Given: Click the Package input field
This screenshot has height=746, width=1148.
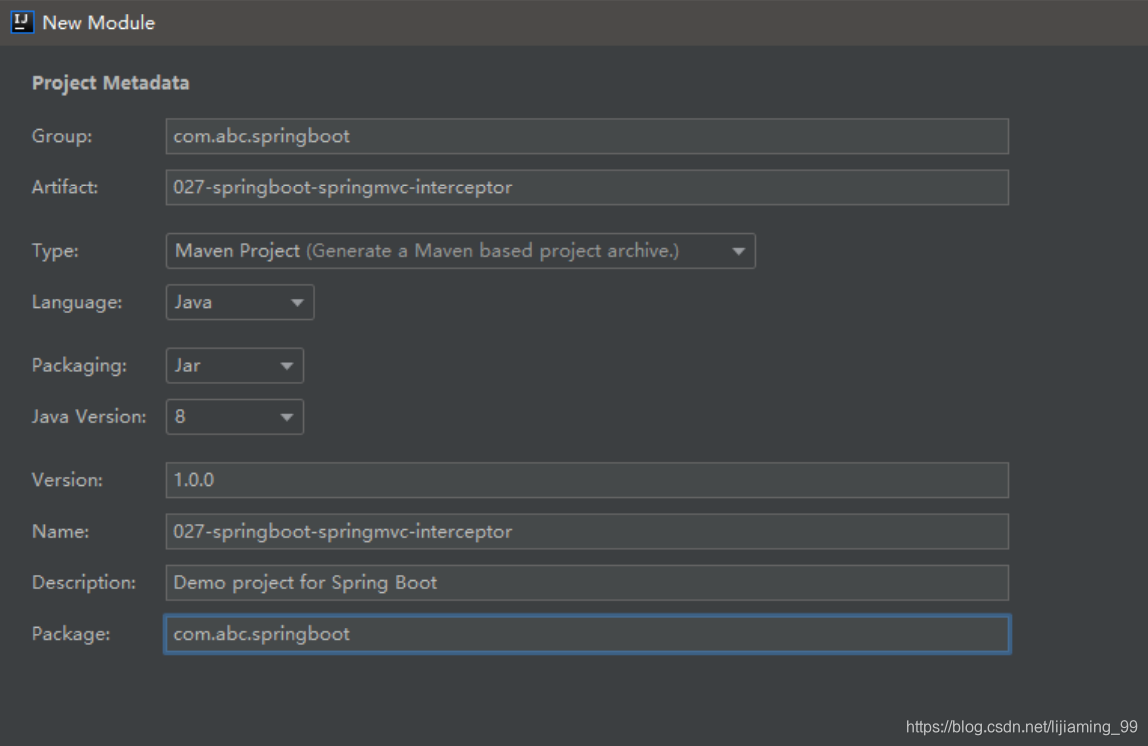Looking at the screenshot, I should click(587, 634).
